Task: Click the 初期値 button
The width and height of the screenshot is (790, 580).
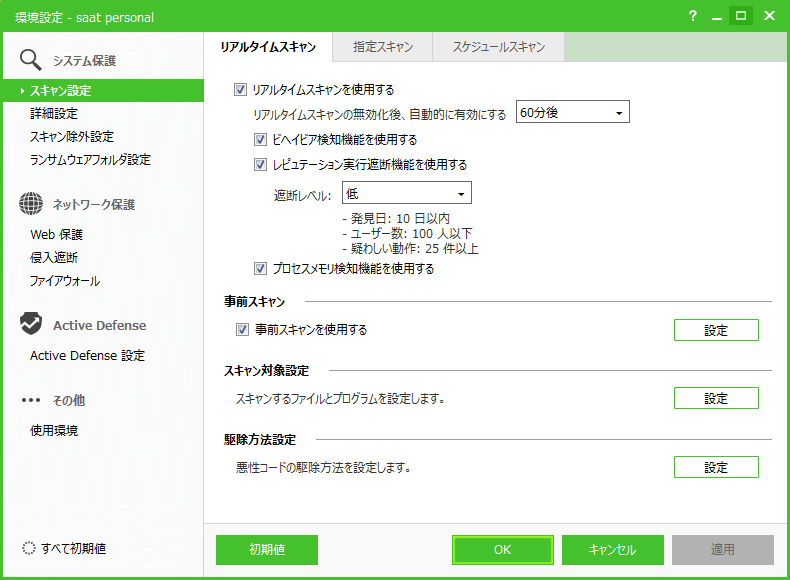Action: (x=267, y=549)
